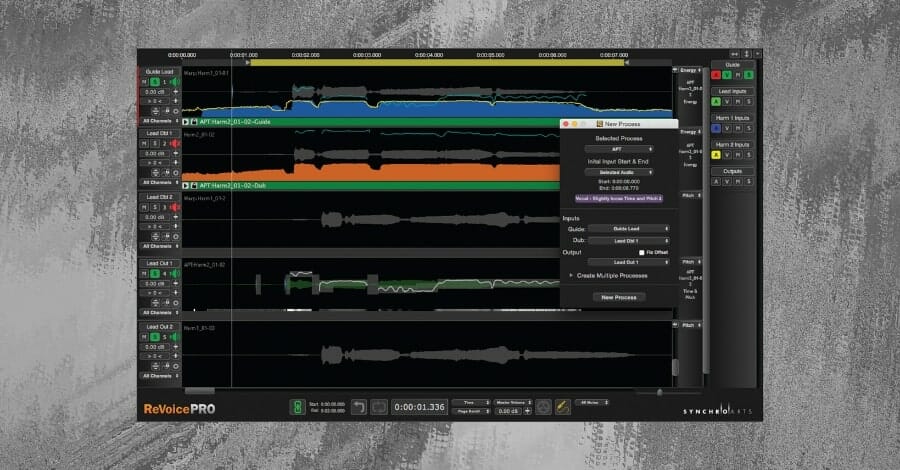Click the loop playback icon in bottom toolbar
The height and width of the screenshot is (470, 900).
[x=379, y=407]
